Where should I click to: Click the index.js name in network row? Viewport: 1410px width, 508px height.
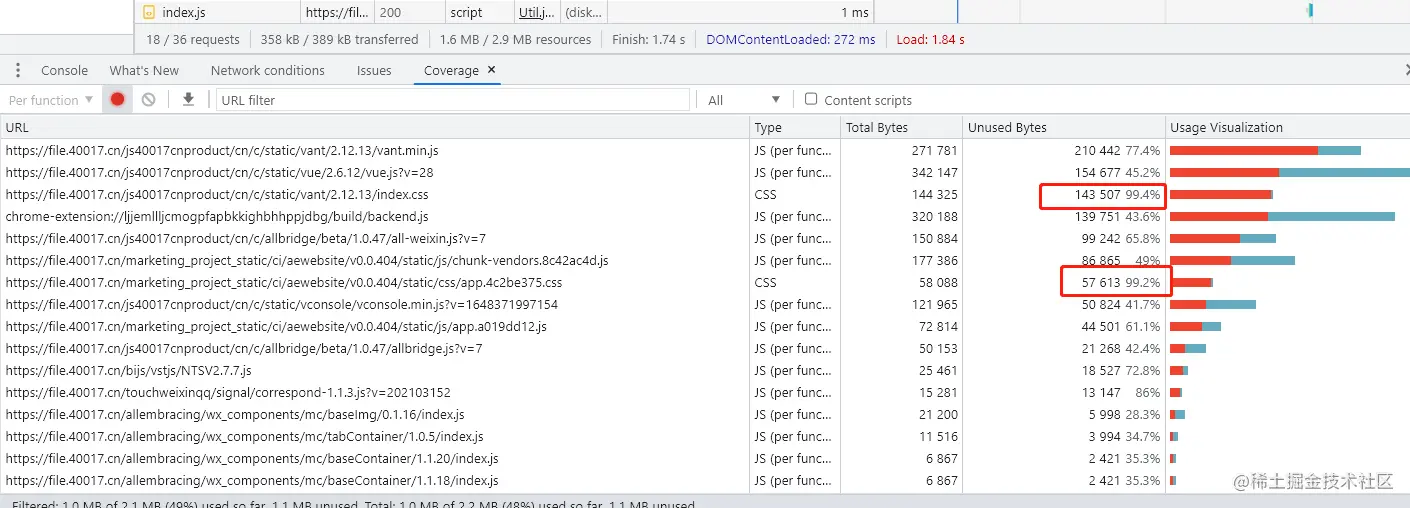pyautogui.click(x=184, y=12)
